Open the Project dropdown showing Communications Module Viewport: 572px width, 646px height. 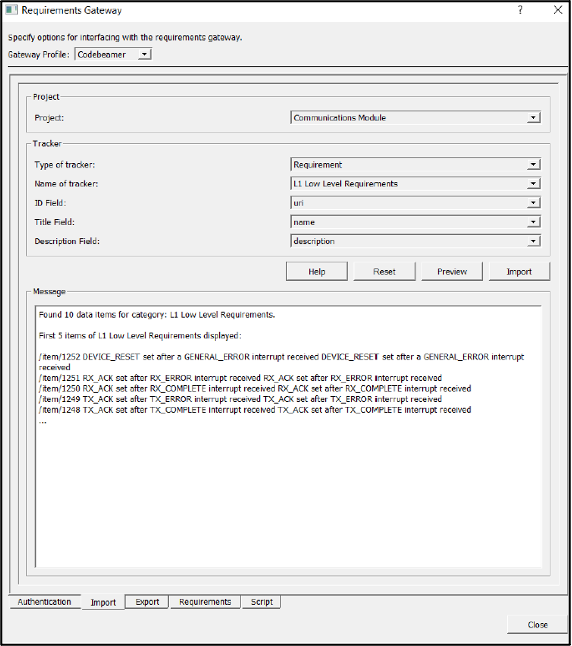[x=415, y=118]
